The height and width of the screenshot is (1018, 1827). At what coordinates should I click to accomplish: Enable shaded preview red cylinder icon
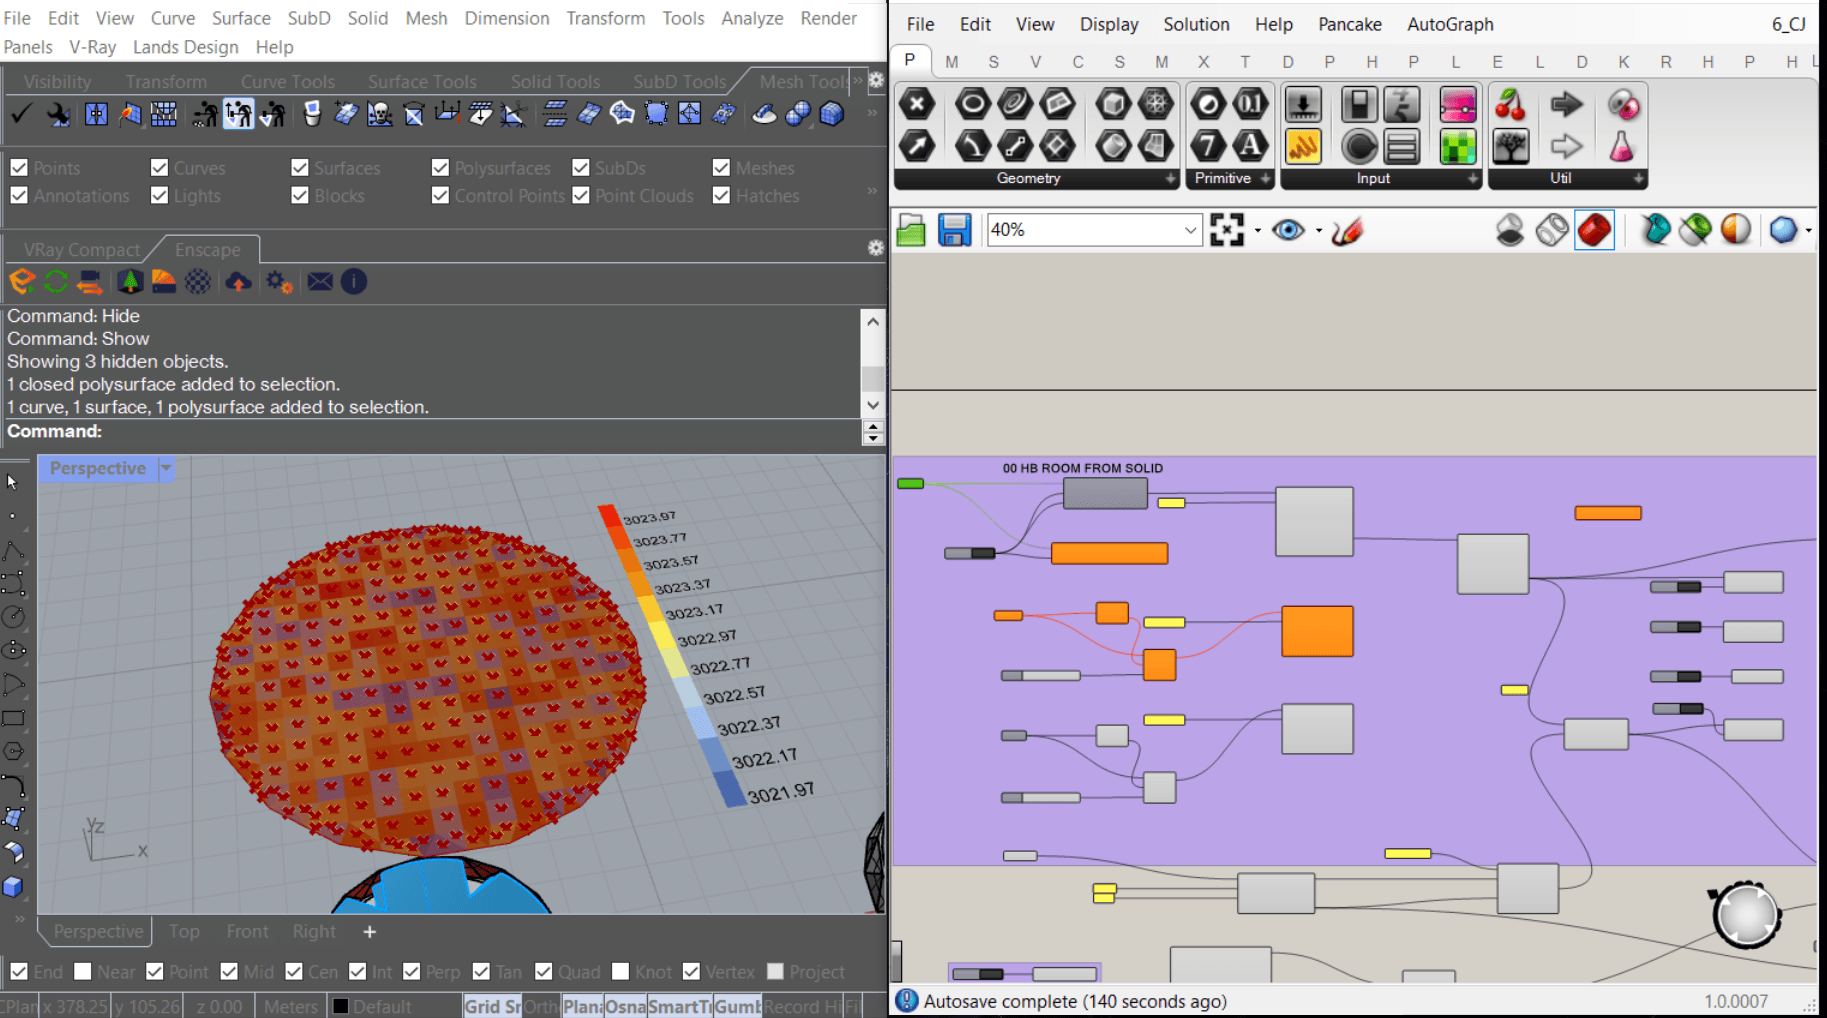(x=1594, y=230)
